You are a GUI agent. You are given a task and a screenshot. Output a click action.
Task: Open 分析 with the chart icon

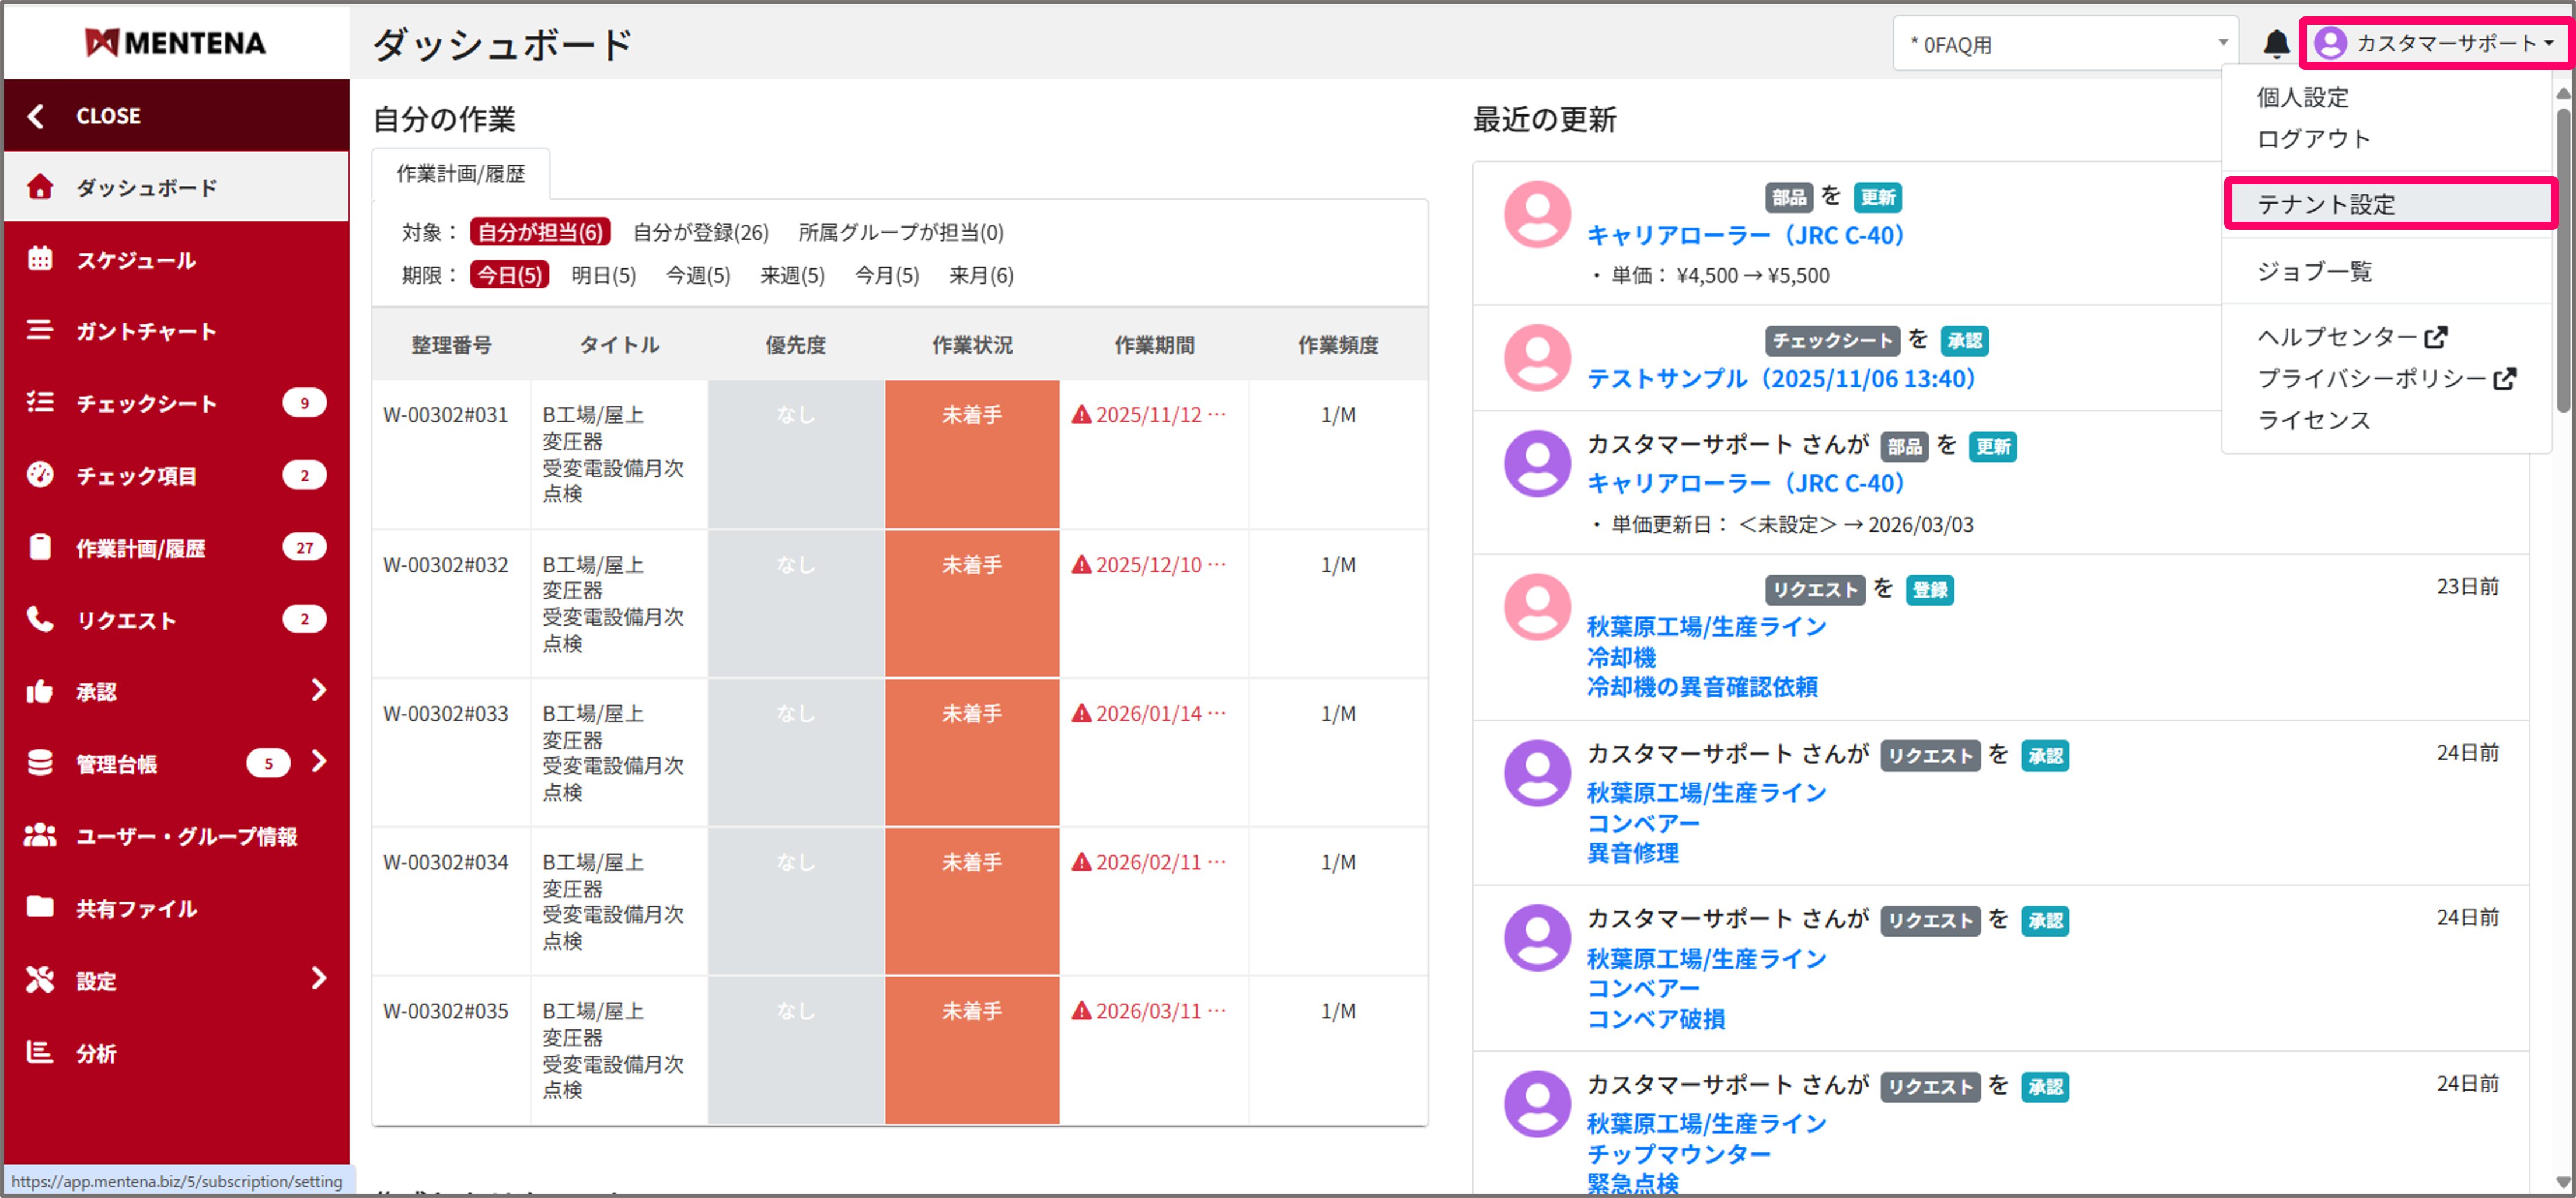click(x=40, y=1053)
